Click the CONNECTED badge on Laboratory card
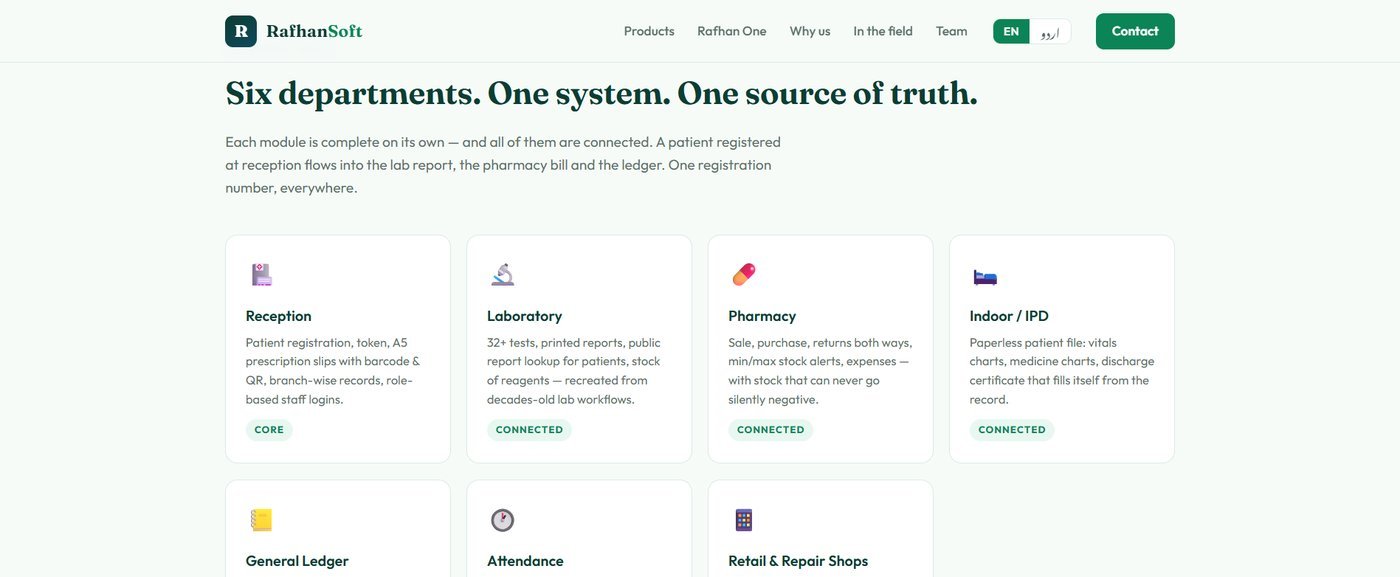The image size is (1400, 577). click(x=529, y=430)
